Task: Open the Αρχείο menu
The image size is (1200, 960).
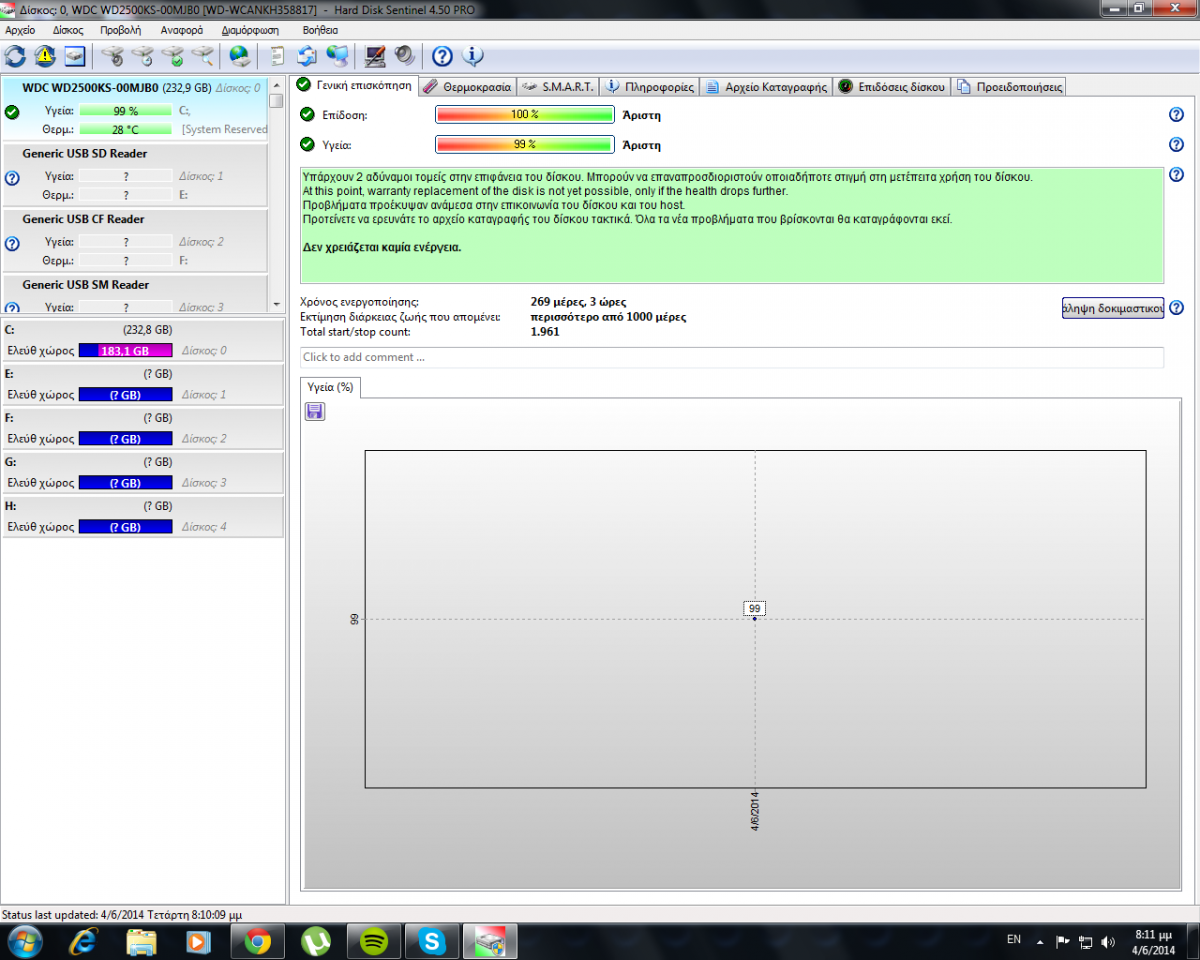Action: [20, 31]
